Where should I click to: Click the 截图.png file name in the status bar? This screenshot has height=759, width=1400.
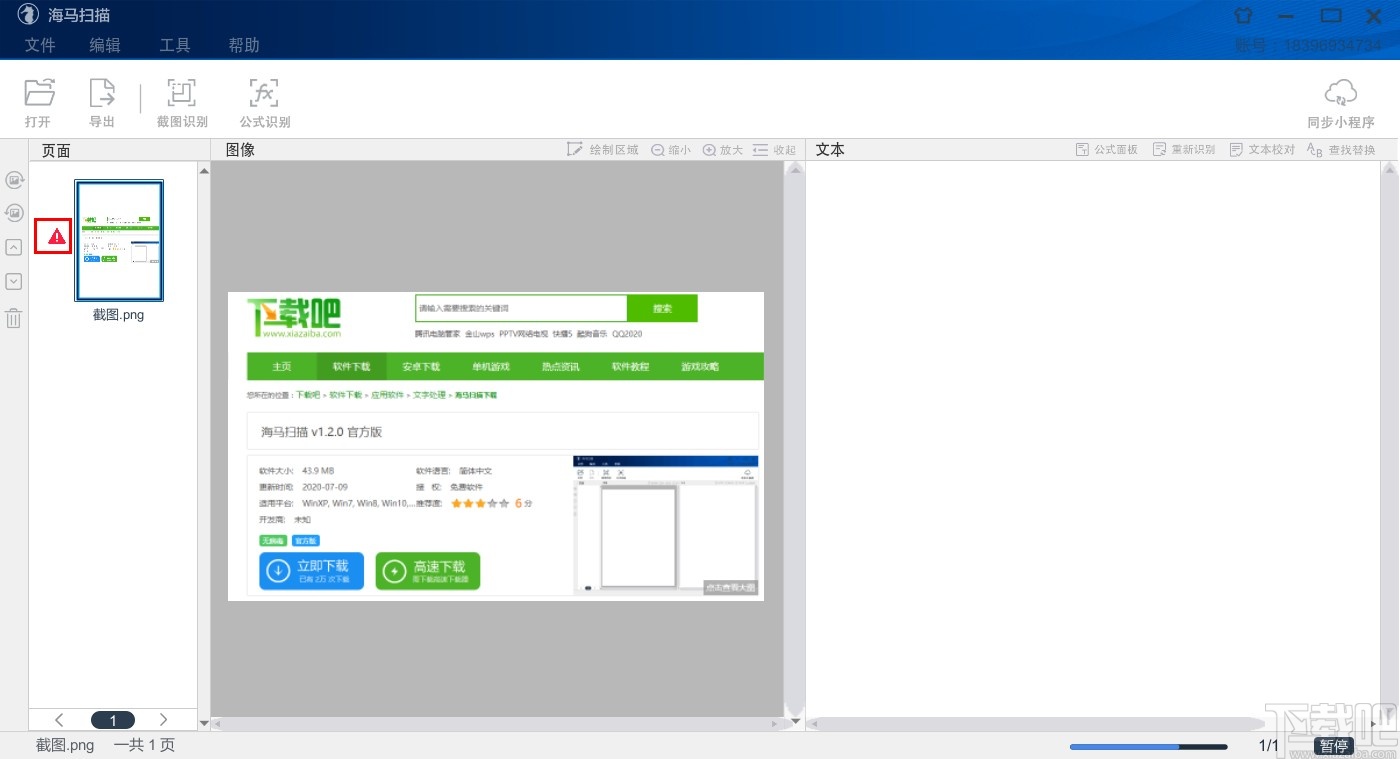(65, 745)
